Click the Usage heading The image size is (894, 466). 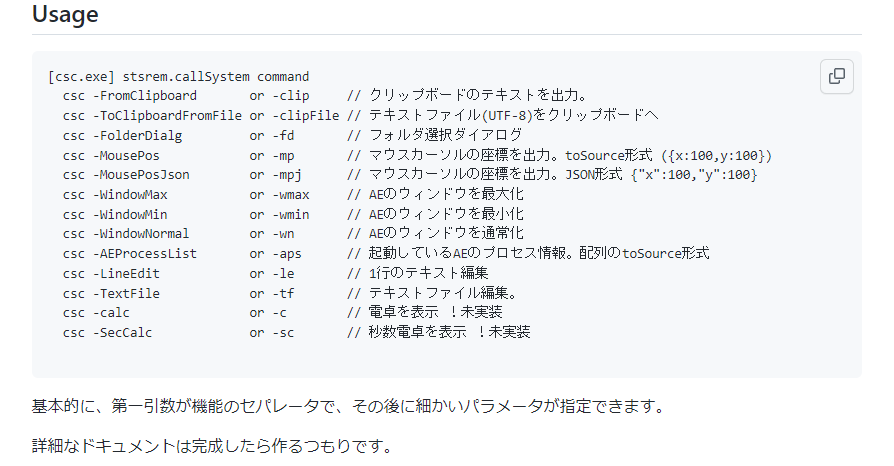(x=65, y=14)
